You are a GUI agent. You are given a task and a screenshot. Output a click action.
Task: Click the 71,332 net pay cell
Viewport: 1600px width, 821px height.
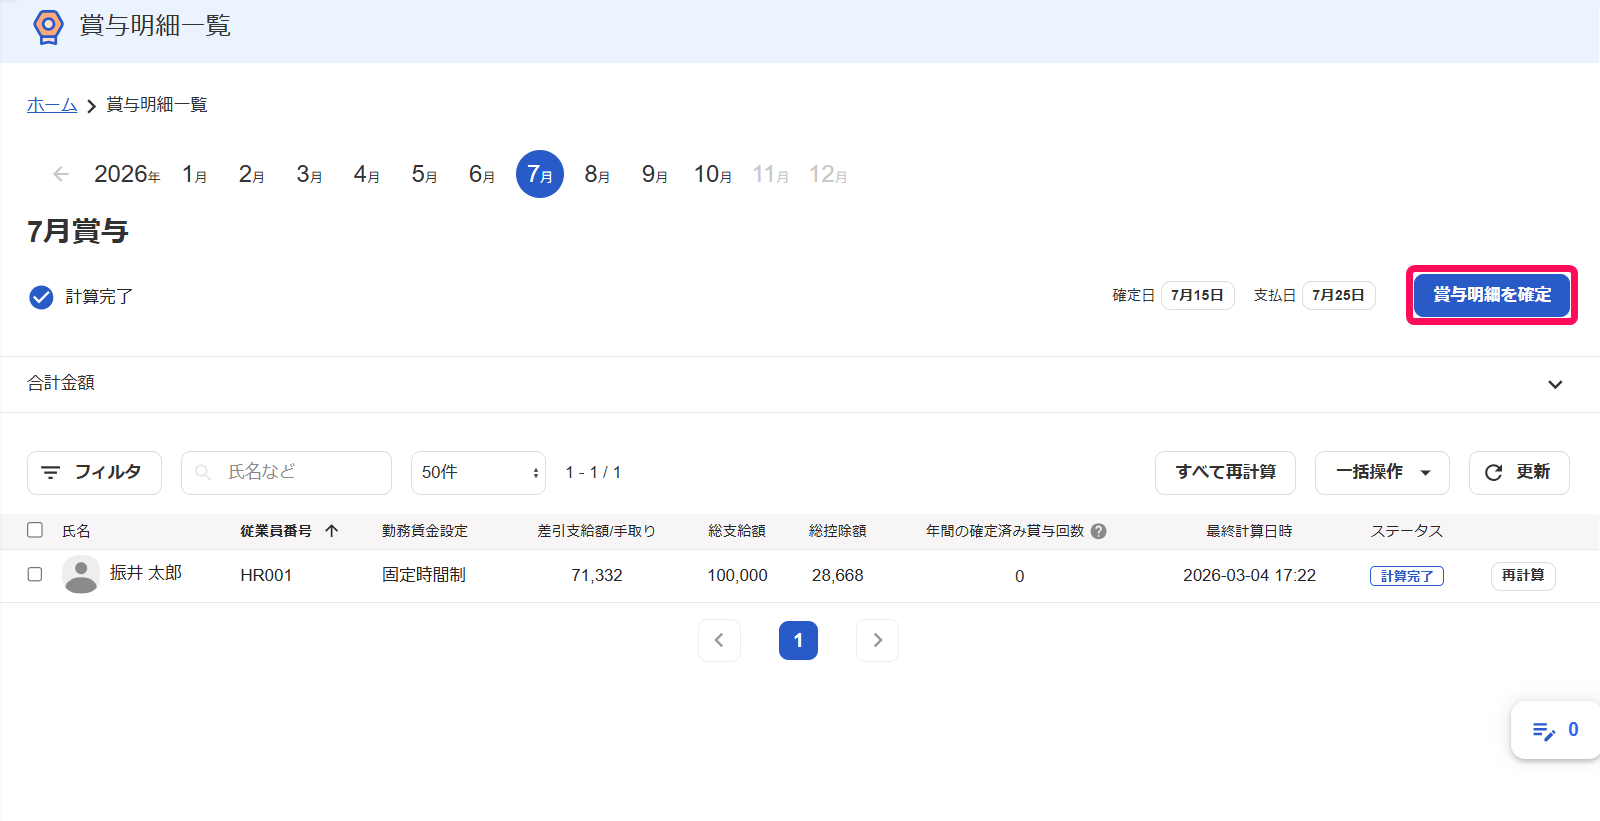pyautogui.click(x=597, y=576)
